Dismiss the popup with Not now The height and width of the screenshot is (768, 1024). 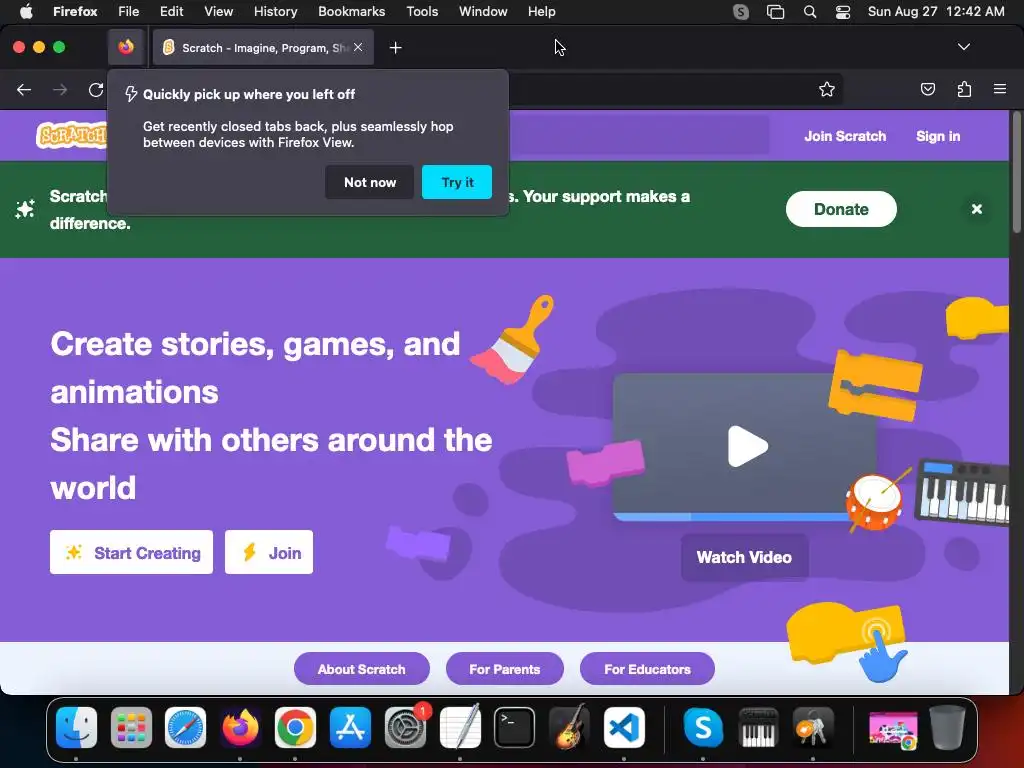click(x=370, y=182)
